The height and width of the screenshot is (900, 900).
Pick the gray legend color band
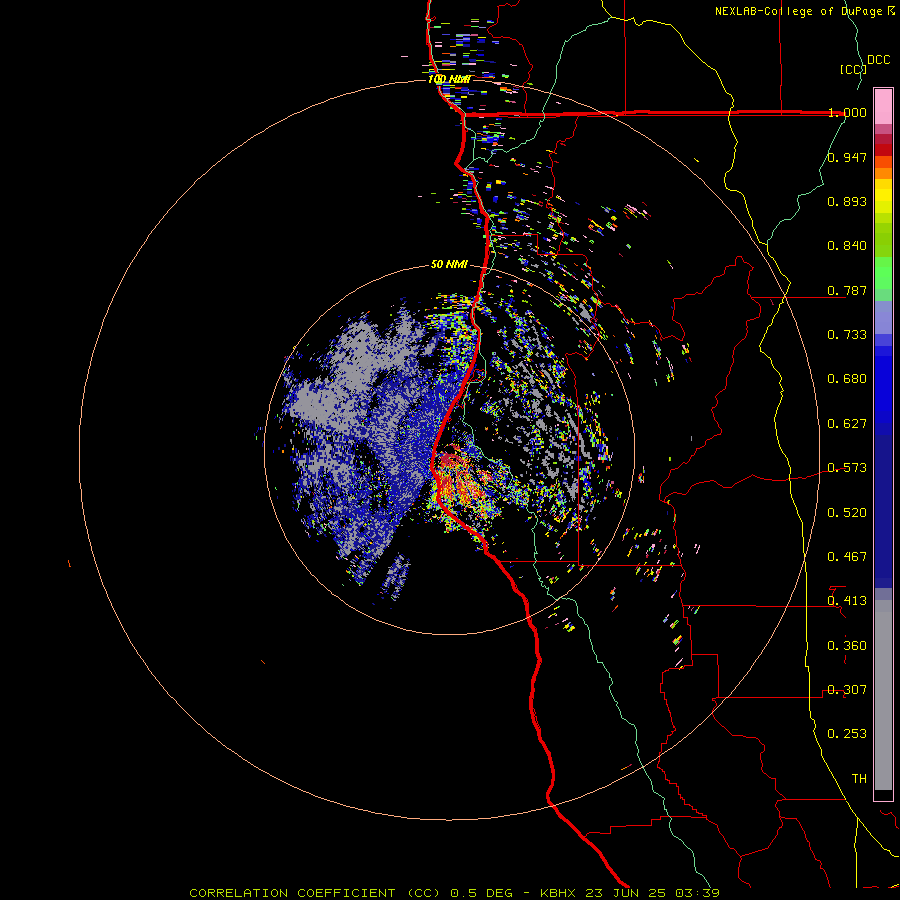point(883,695)
